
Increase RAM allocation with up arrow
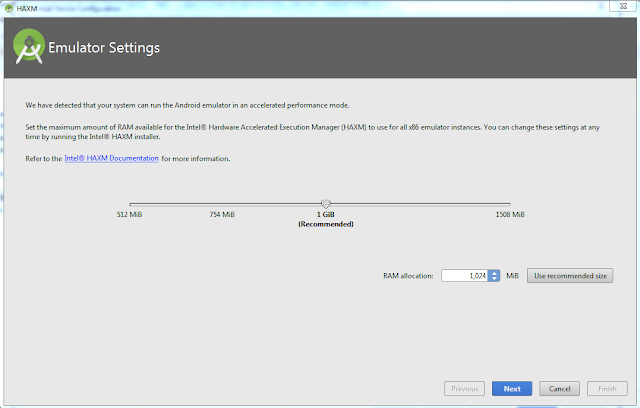click(x=494, y=273)
